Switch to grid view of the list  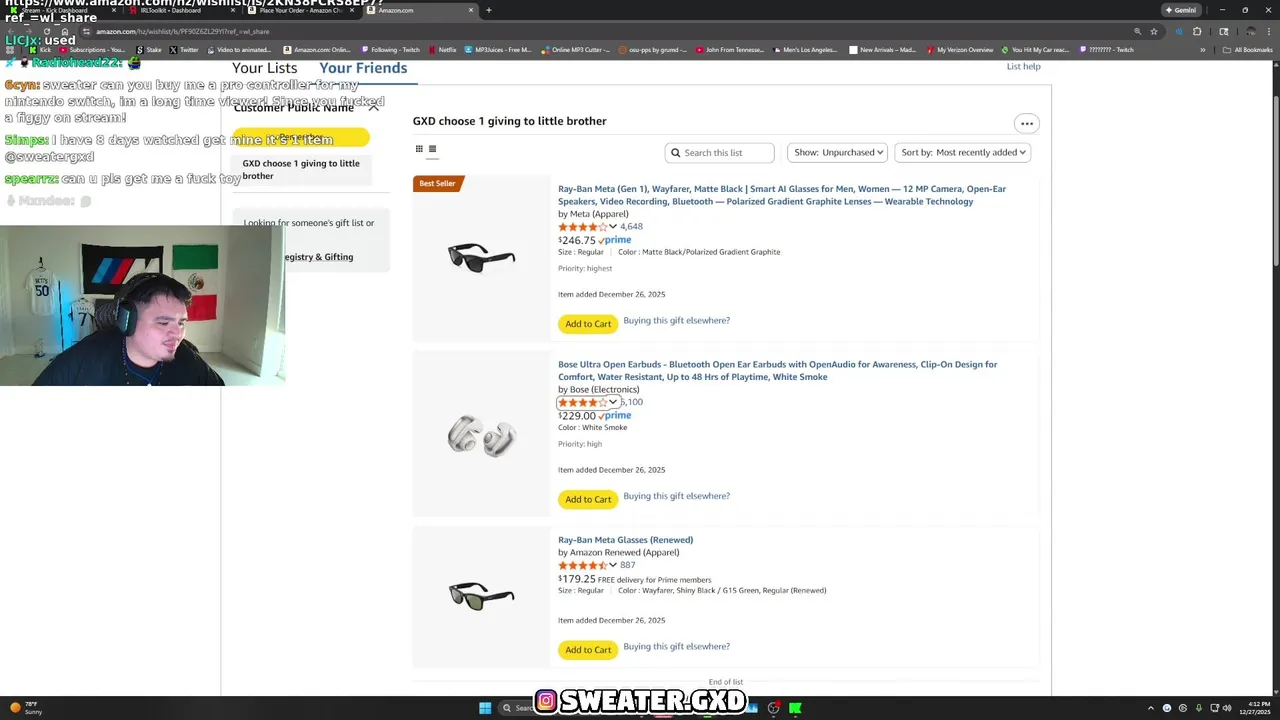click(x=419, y=149)
